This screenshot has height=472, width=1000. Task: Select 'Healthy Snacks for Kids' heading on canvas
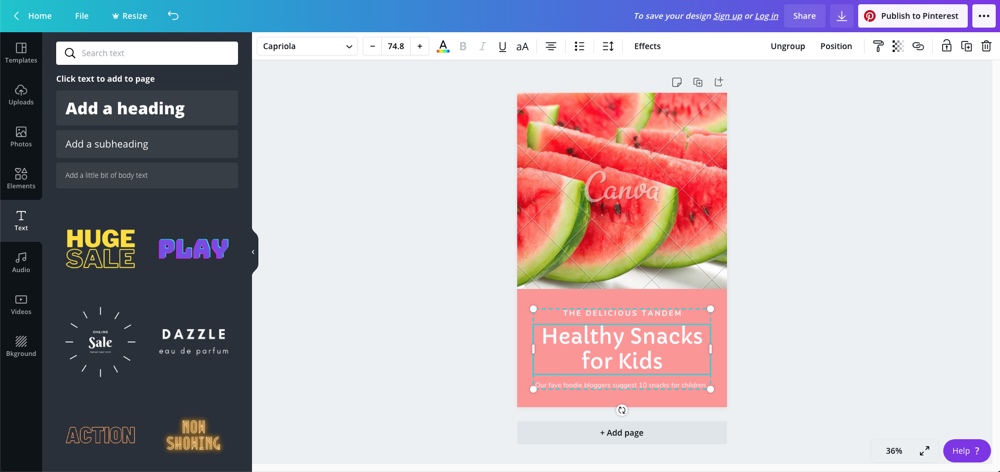pyautogui.click(x=622, y=349)
